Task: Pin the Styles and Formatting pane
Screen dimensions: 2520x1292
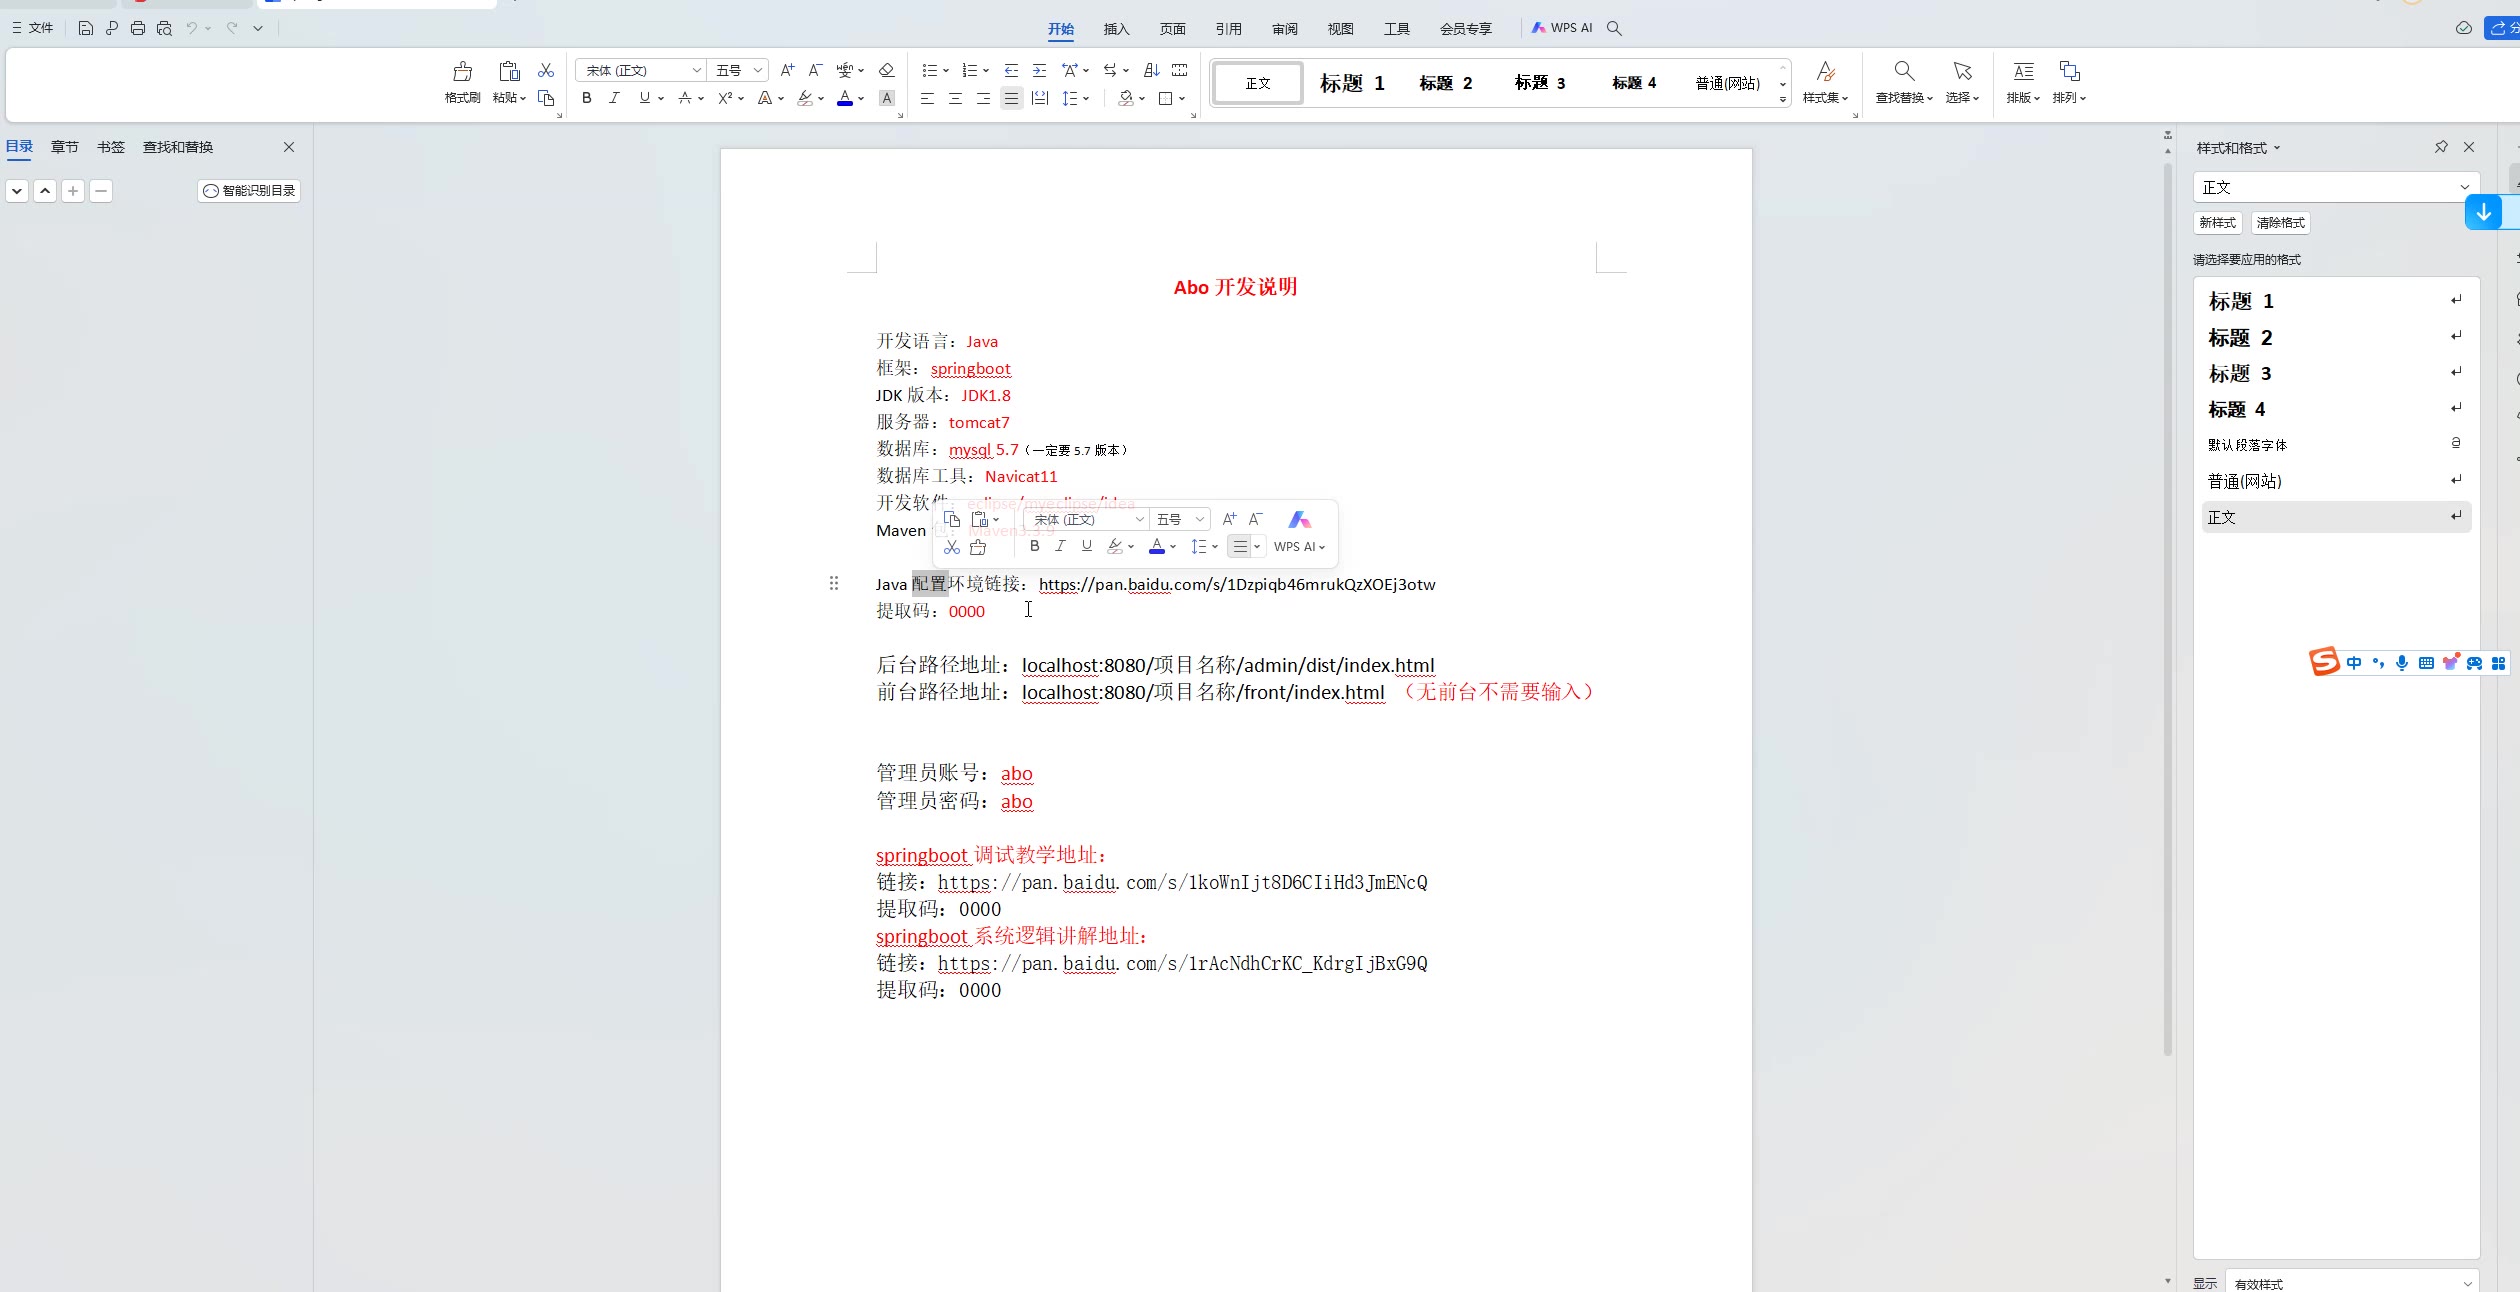Action: 2441,147
